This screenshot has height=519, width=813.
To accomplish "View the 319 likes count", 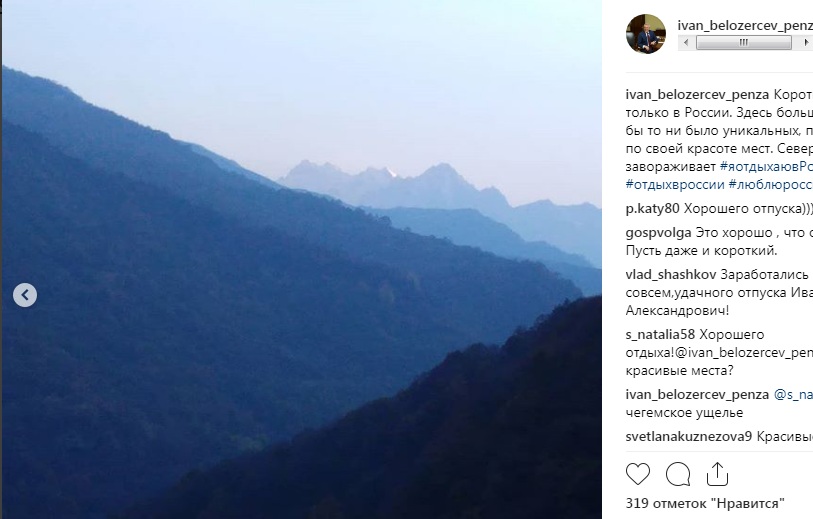I will tap(705, 502).
